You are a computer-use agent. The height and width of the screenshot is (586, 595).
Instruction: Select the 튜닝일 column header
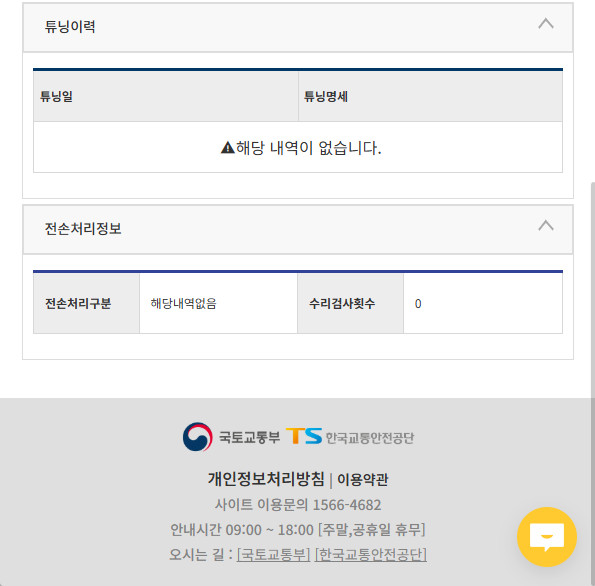point(166,96)
